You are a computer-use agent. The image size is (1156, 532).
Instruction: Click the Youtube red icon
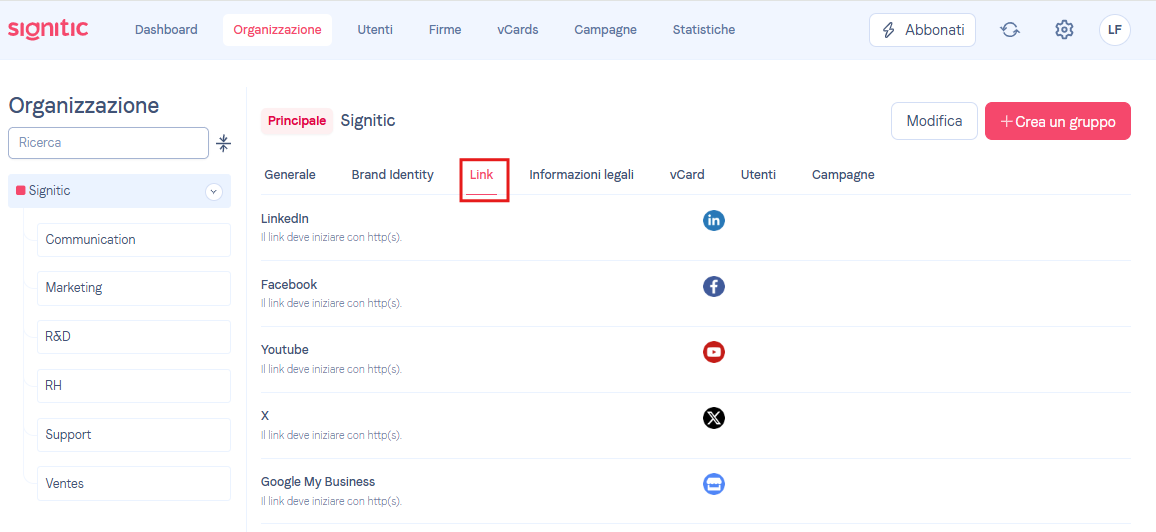point(714,352)
